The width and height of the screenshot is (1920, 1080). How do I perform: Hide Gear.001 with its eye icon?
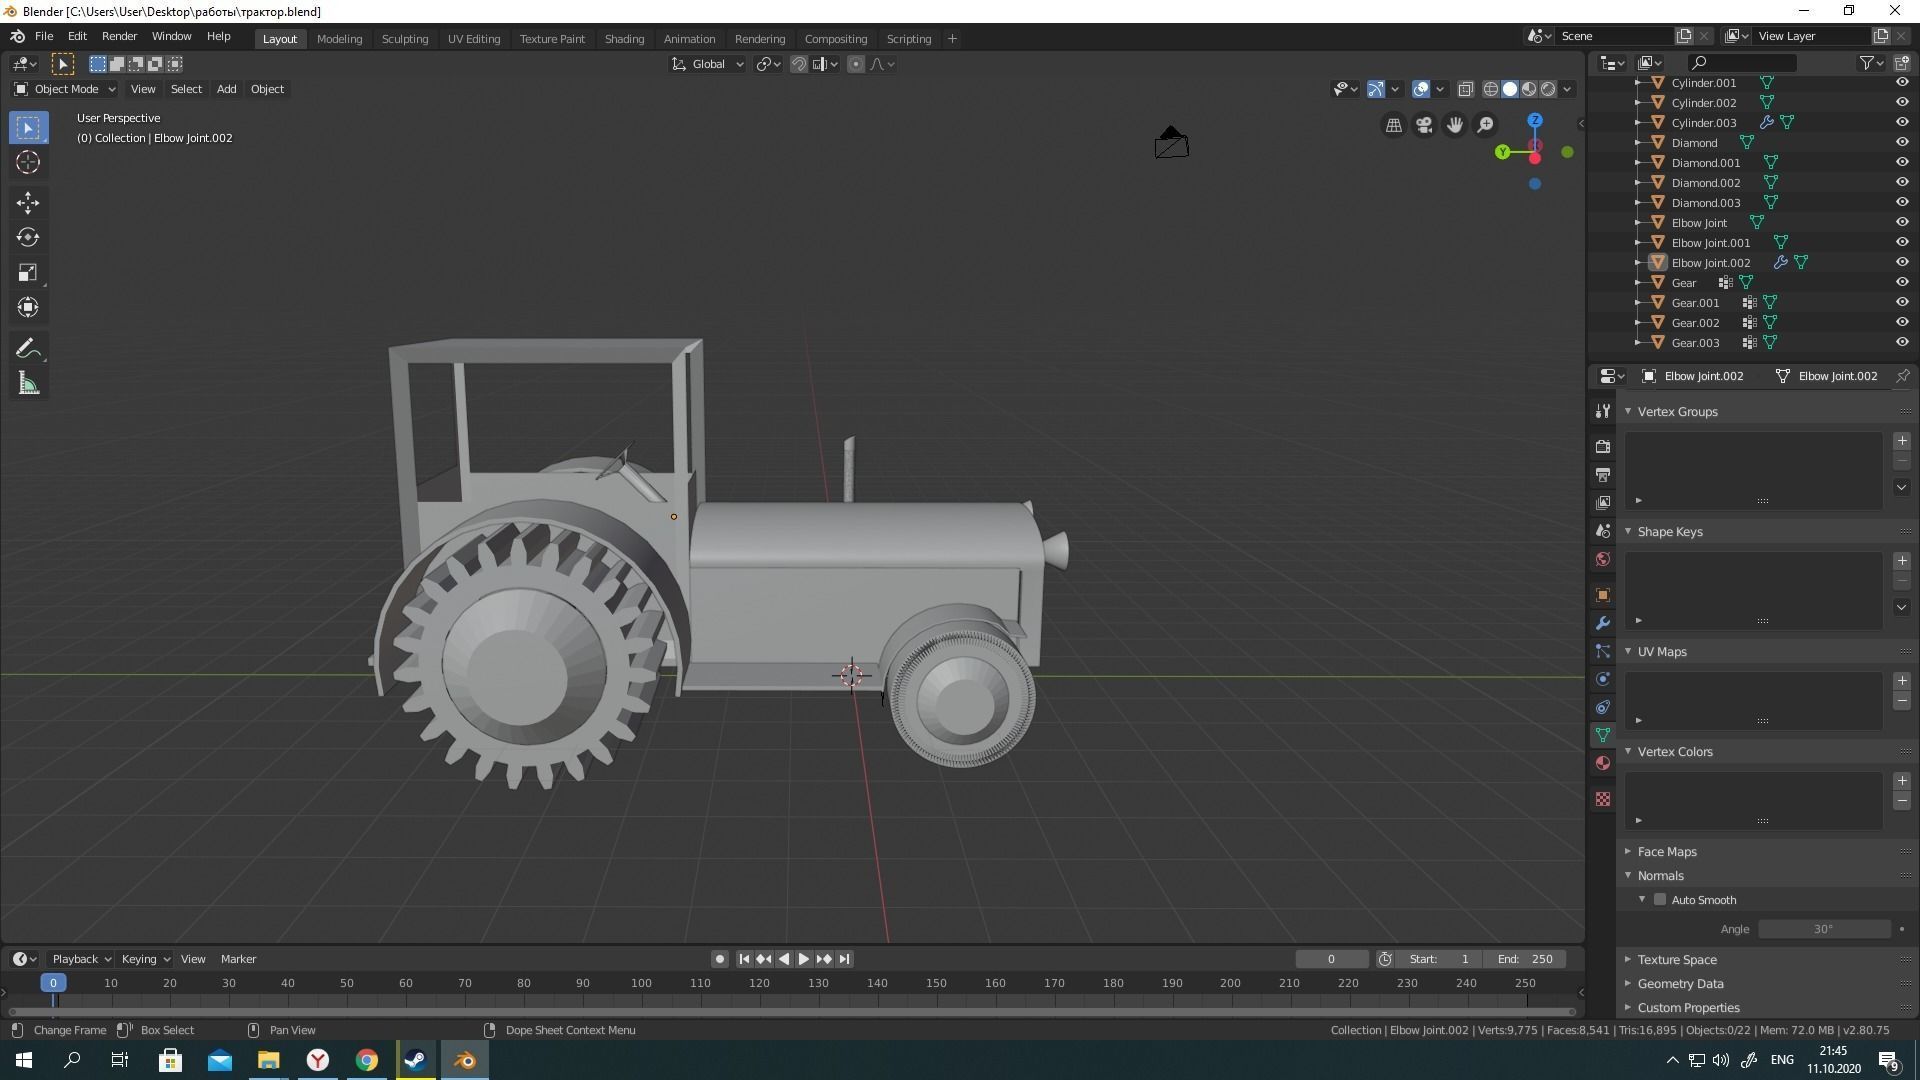(x=1902, y=302)
